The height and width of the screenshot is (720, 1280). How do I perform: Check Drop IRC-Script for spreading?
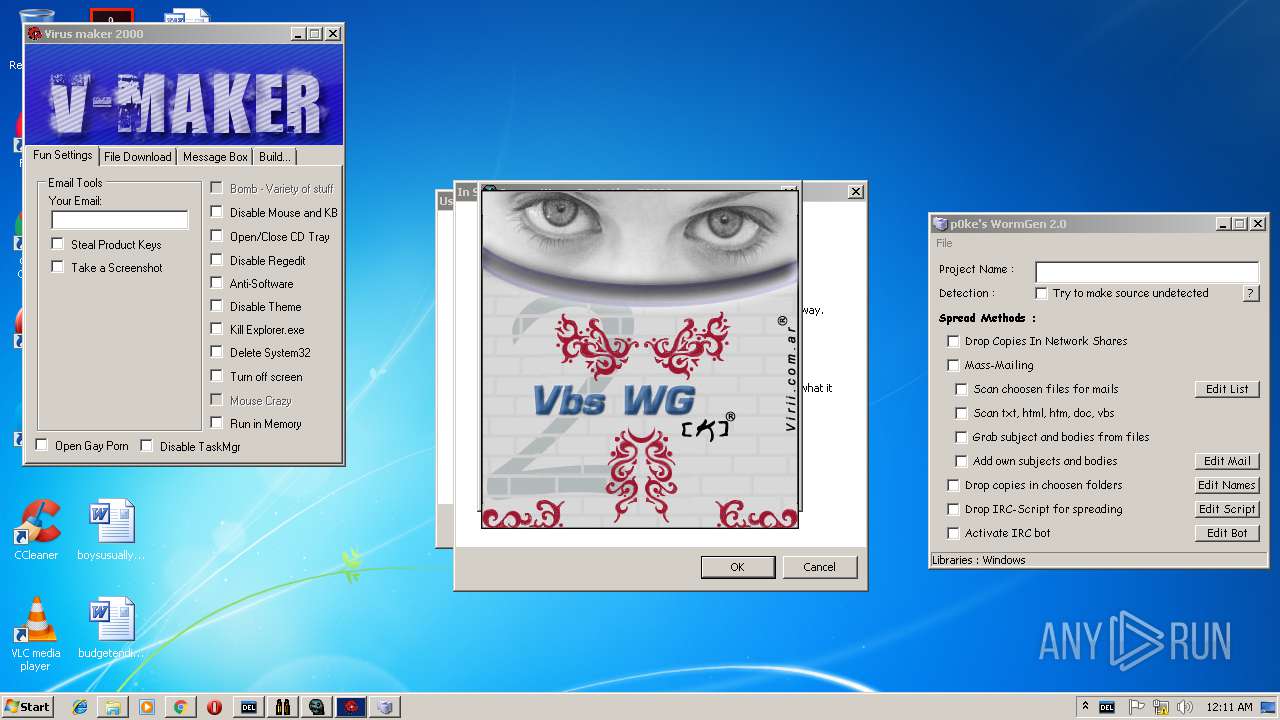point(953,509)
